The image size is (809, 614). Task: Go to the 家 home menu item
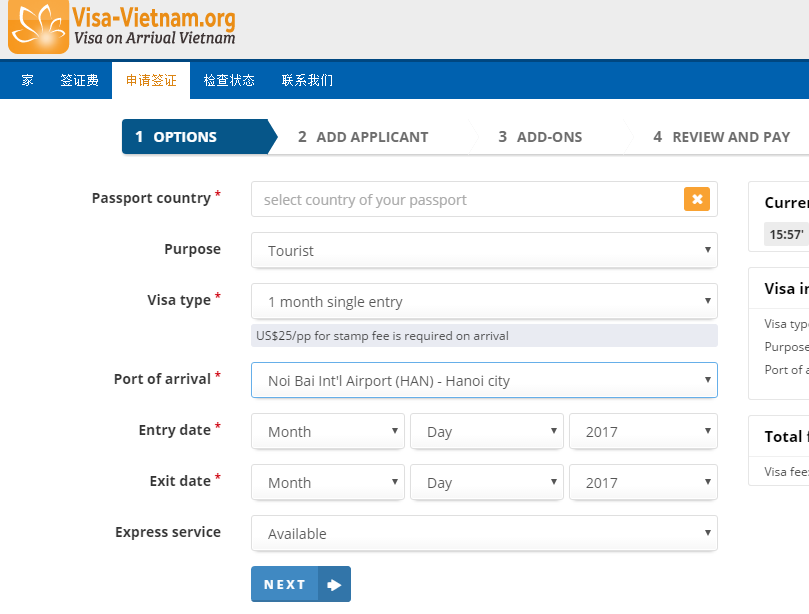click(27, 80)
